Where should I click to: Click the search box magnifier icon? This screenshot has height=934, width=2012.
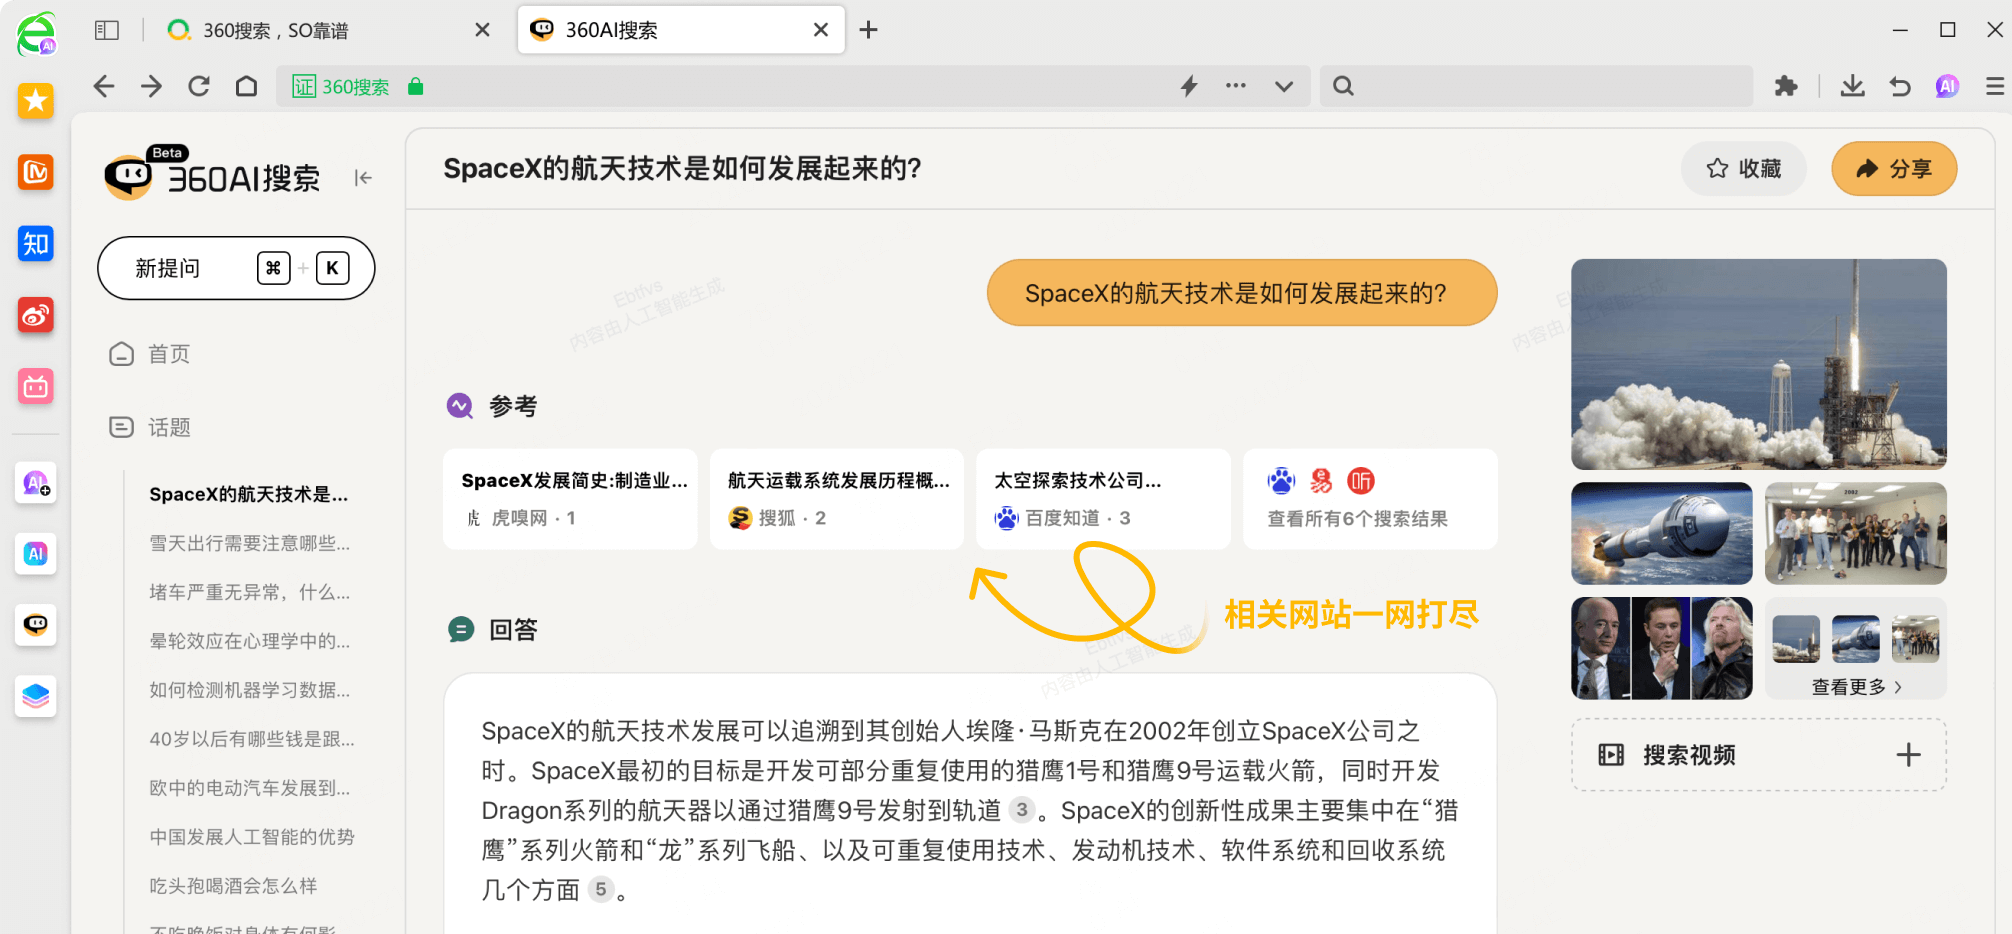(x=1343, y=86)
